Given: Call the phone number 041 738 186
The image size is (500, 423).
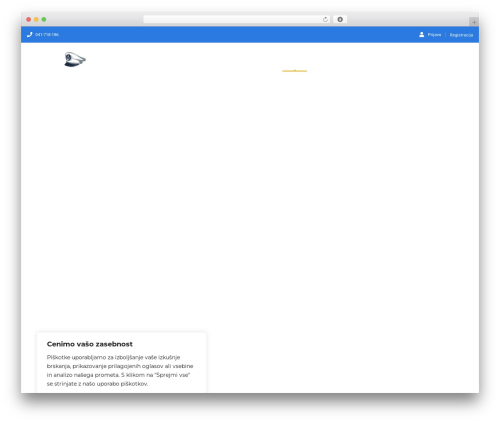Looking at the screenshot, I should coord(47,34).
